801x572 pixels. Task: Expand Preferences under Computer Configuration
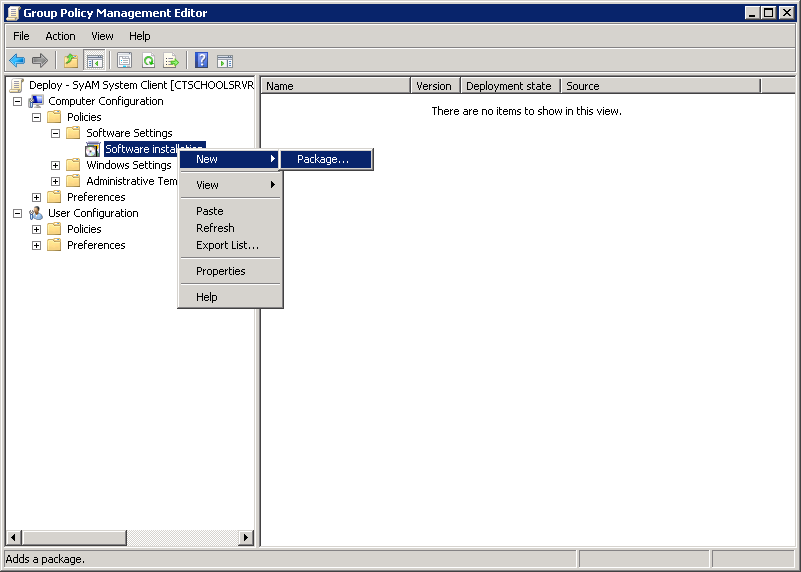pyautogui.click(x=36, y=197)
